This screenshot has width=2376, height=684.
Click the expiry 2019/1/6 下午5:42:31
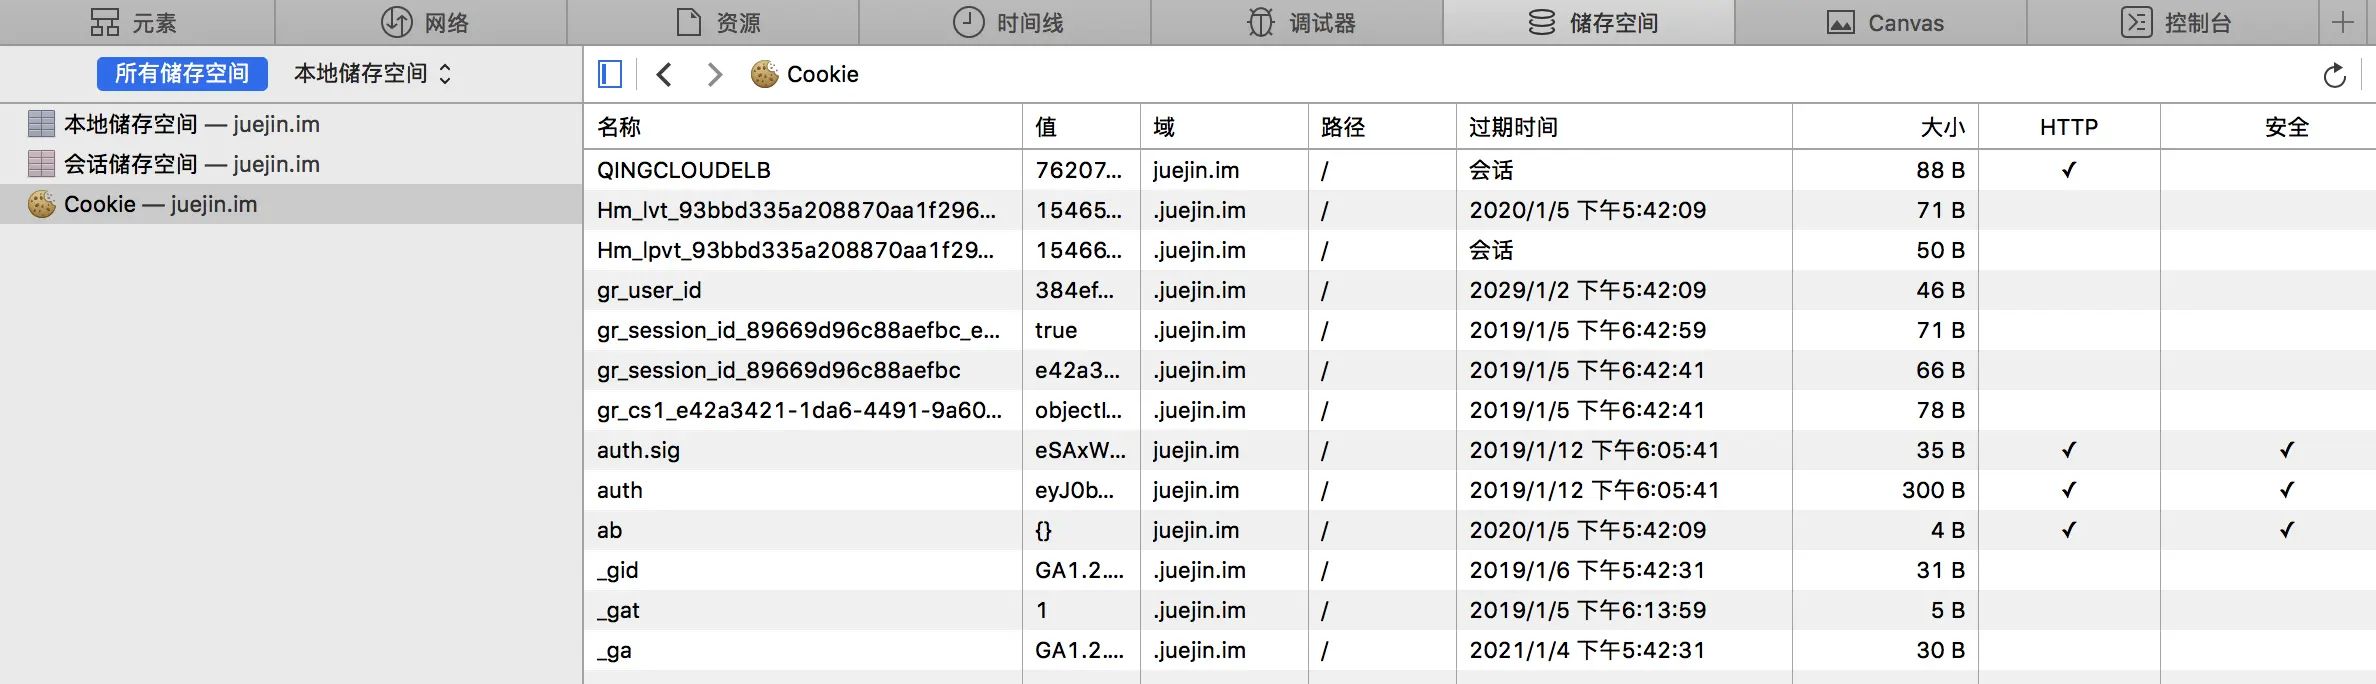[x=1587, y=570]
